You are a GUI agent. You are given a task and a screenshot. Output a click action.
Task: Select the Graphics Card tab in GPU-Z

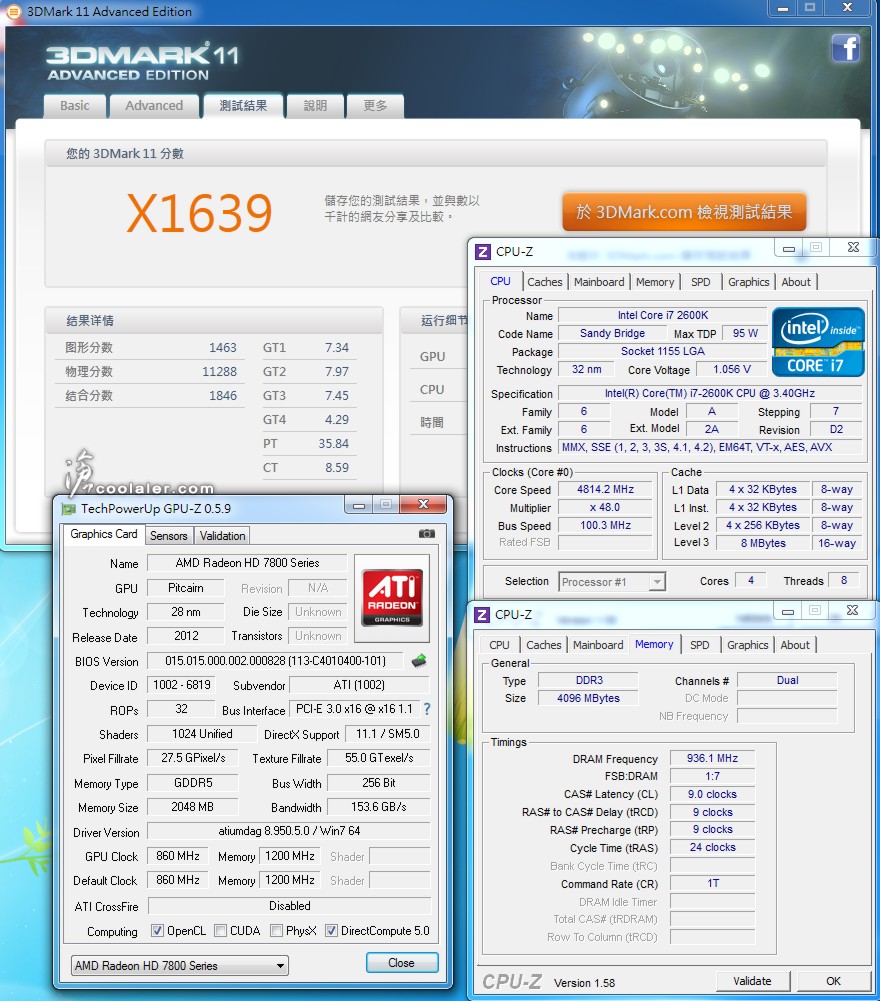pyautogui.click(x=103, y=534)
